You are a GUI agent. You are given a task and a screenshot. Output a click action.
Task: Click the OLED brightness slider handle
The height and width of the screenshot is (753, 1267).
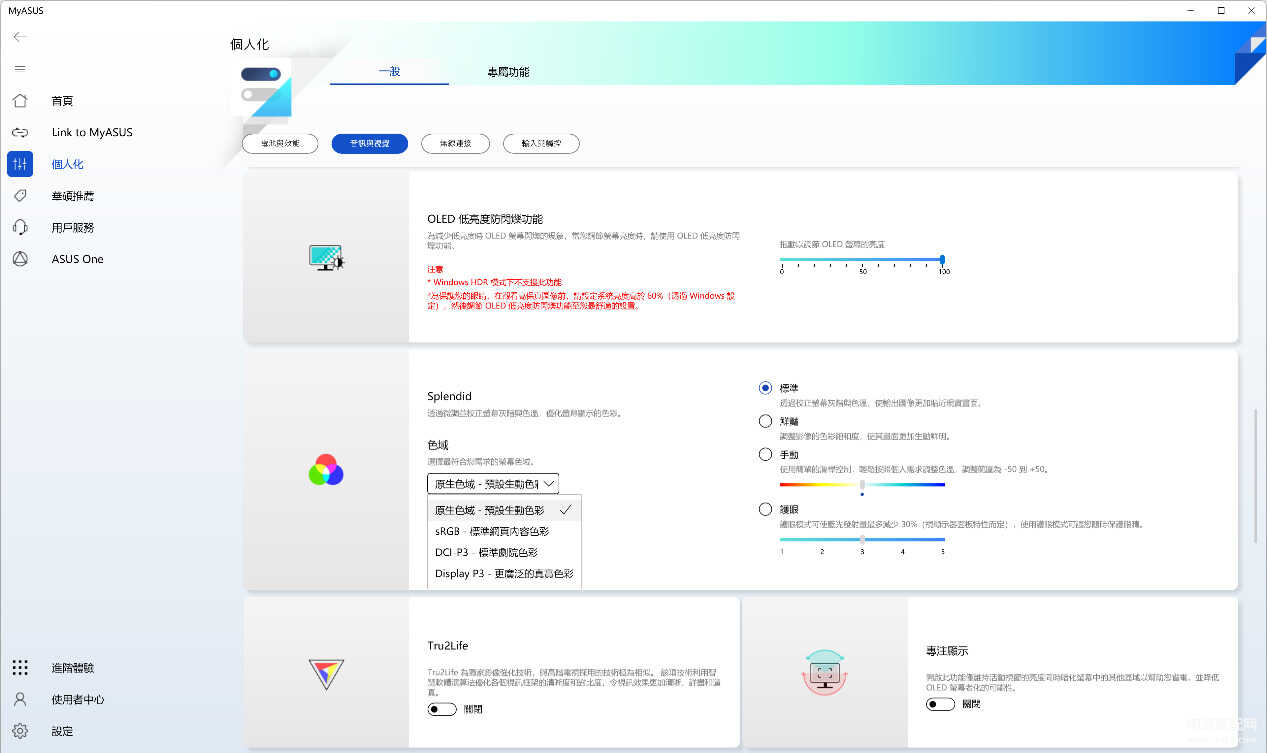coord(942,260)
